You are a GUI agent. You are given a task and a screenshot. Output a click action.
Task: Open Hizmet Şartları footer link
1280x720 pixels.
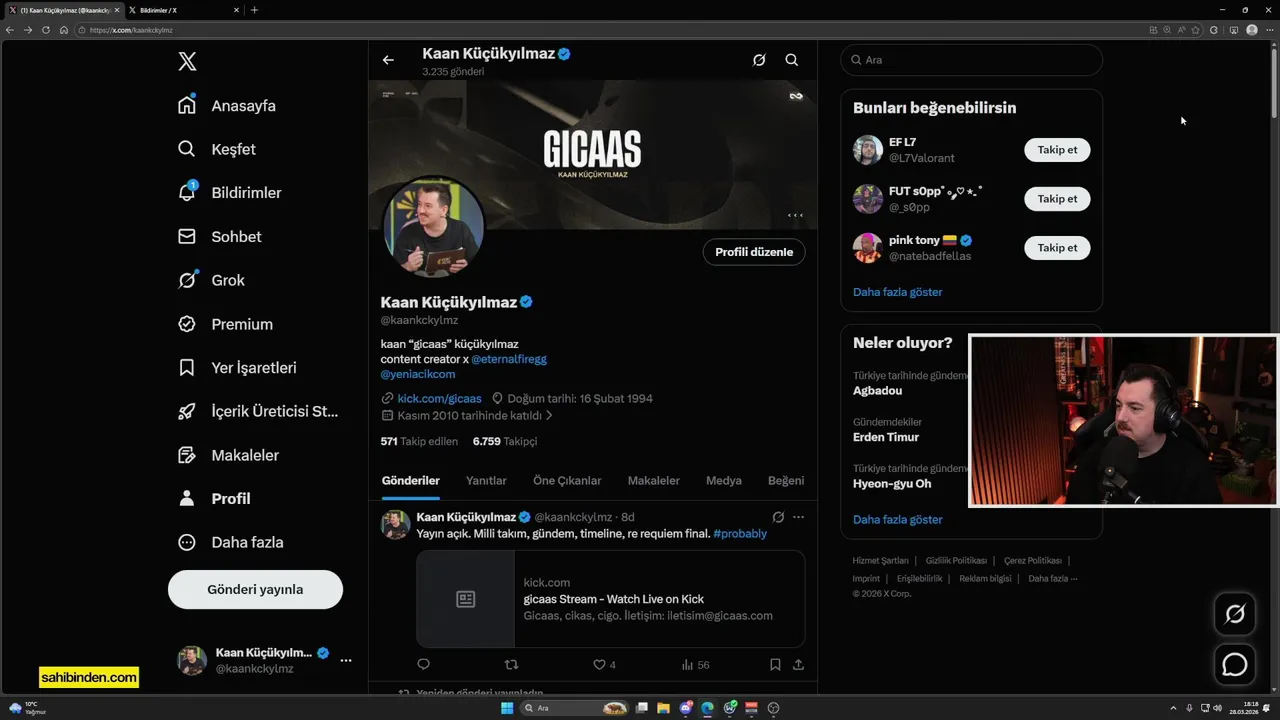[x=880, y=561]
